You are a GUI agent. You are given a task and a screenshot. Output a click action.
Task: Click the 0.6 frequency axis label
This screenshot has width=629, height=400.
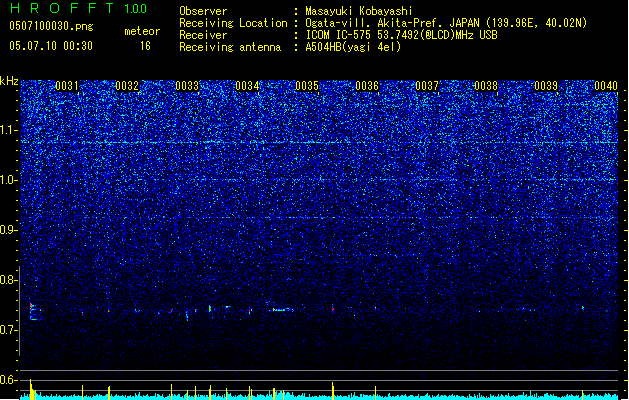[8, 380]
